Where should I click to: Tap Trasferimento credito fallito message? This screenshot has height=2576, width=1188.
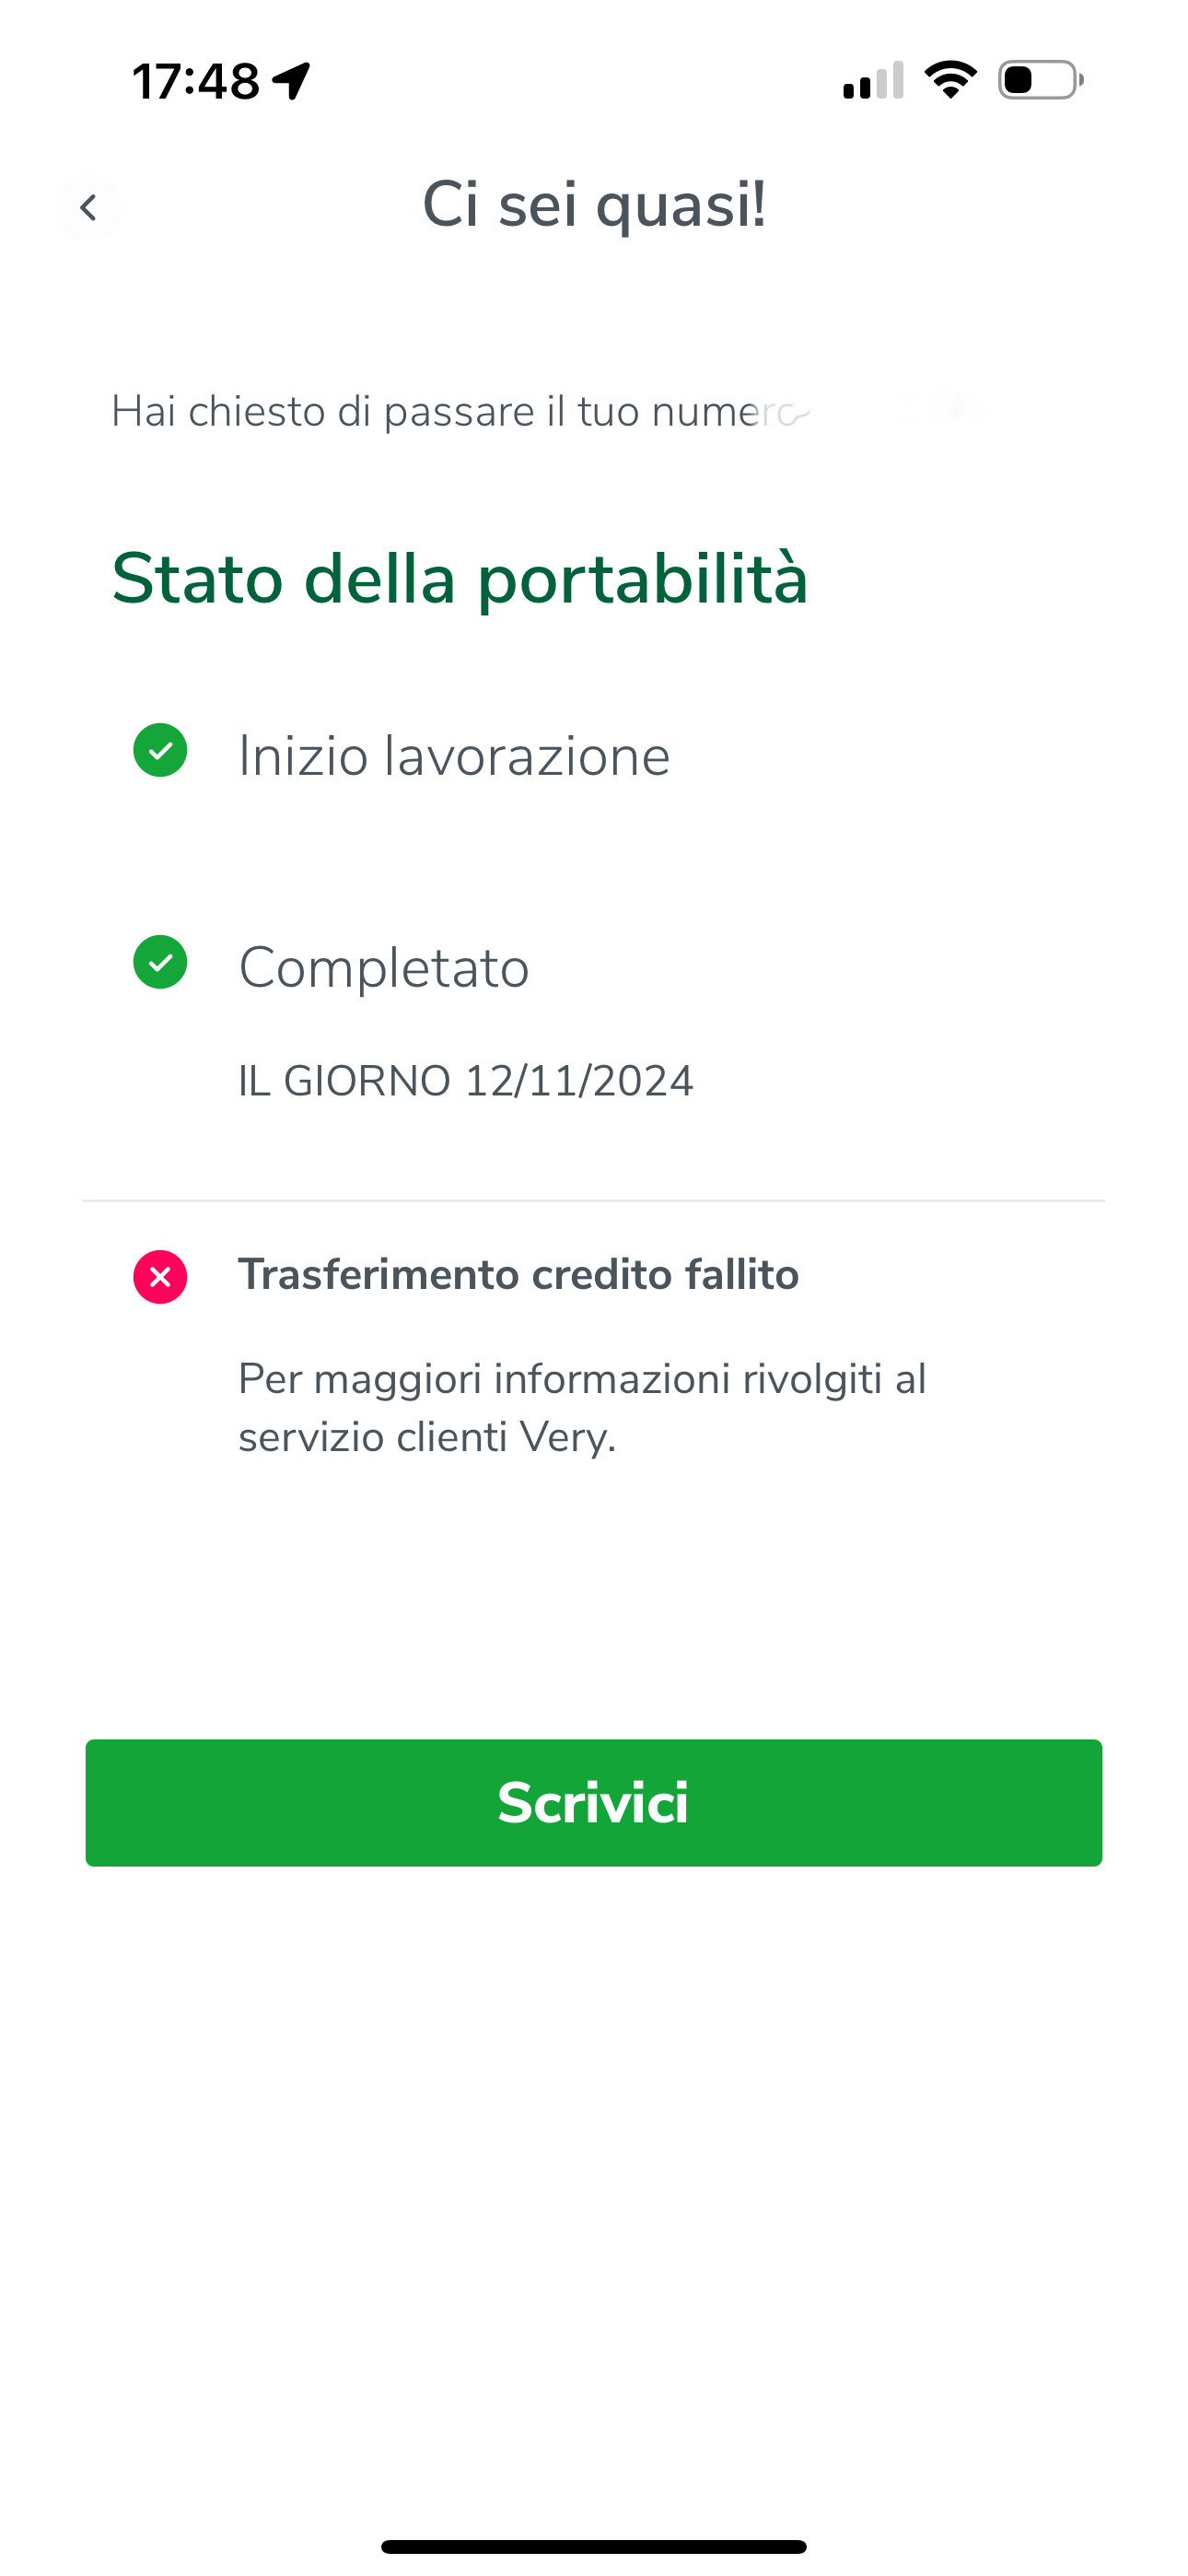[x=518, y=1275]
